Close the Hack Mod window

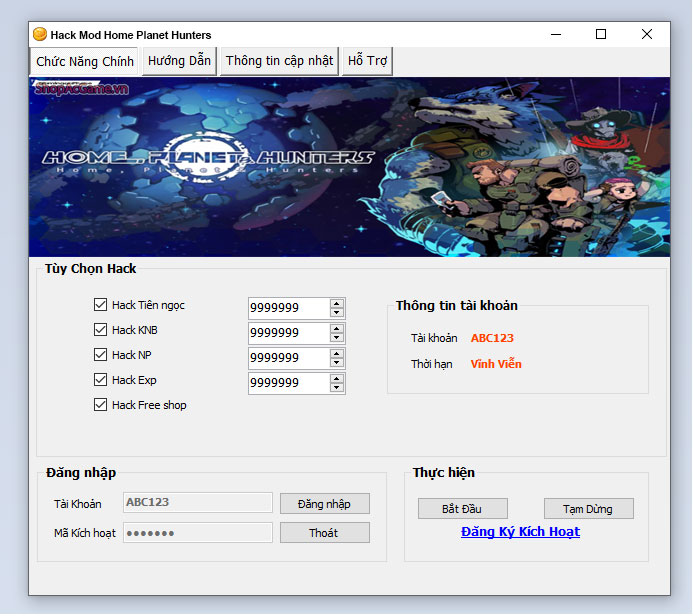(x=647, y=34)
